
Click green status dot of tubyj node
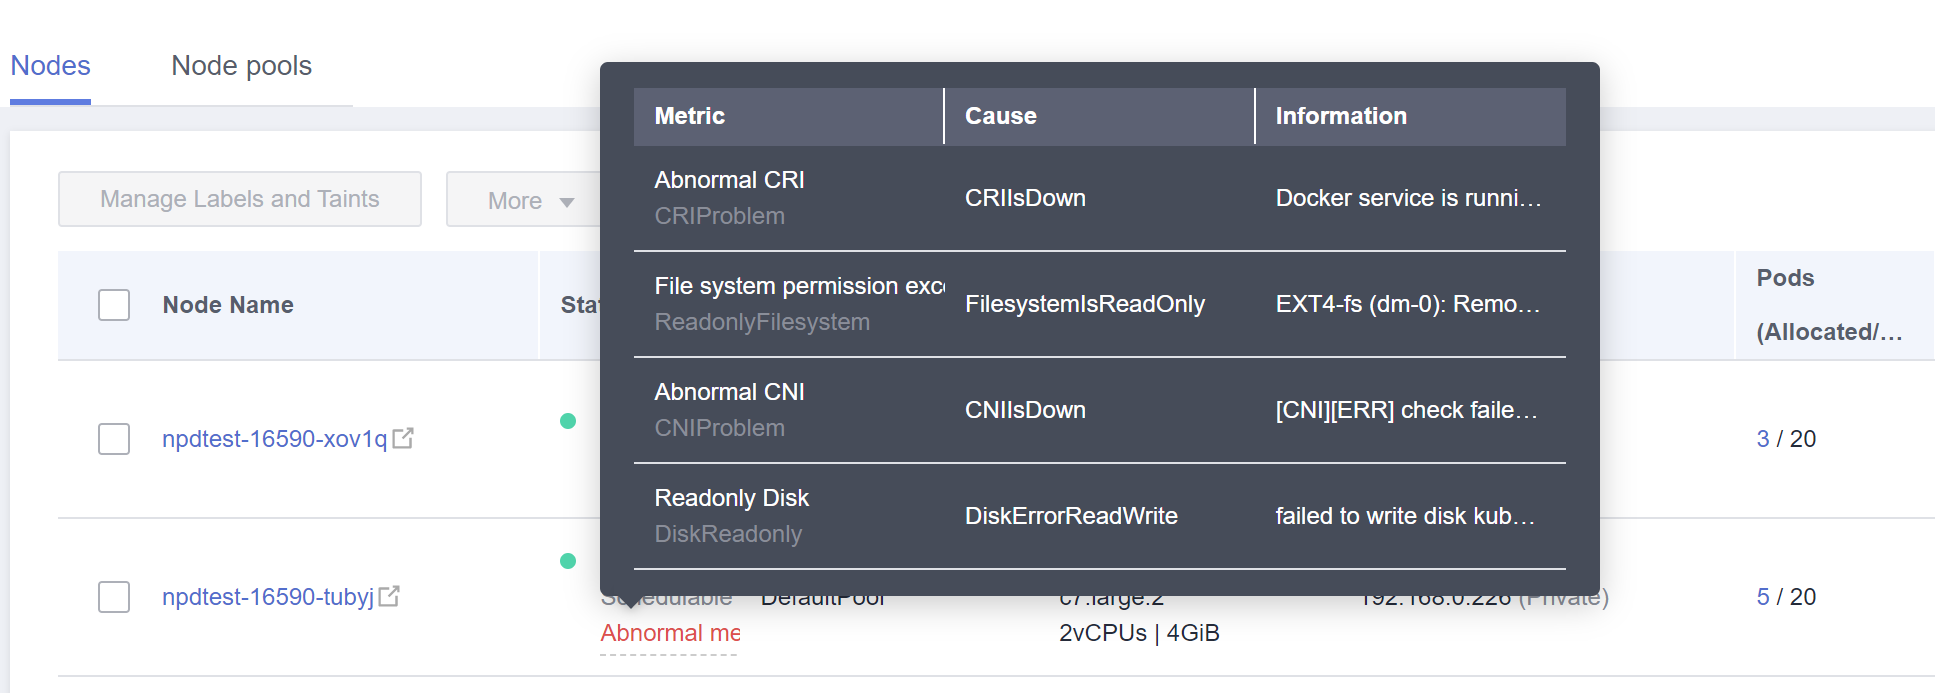tap(568, 561)
